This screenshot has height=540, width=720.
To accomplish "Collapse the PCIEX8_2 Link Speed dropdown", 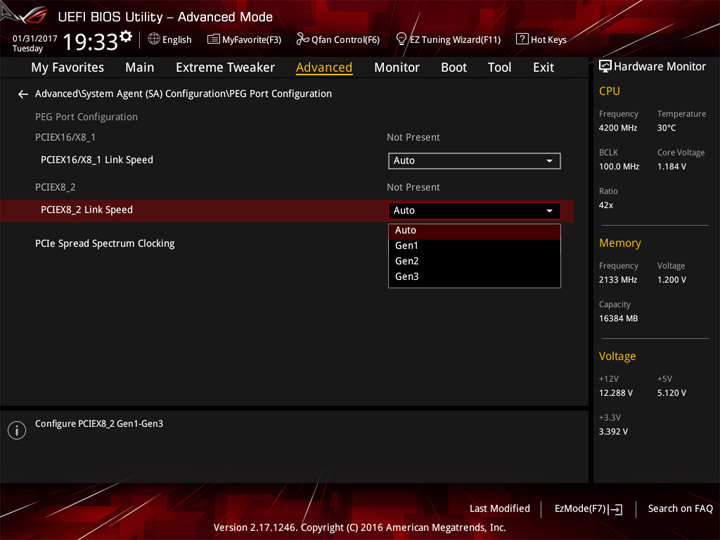I will [x=474, y=211].
